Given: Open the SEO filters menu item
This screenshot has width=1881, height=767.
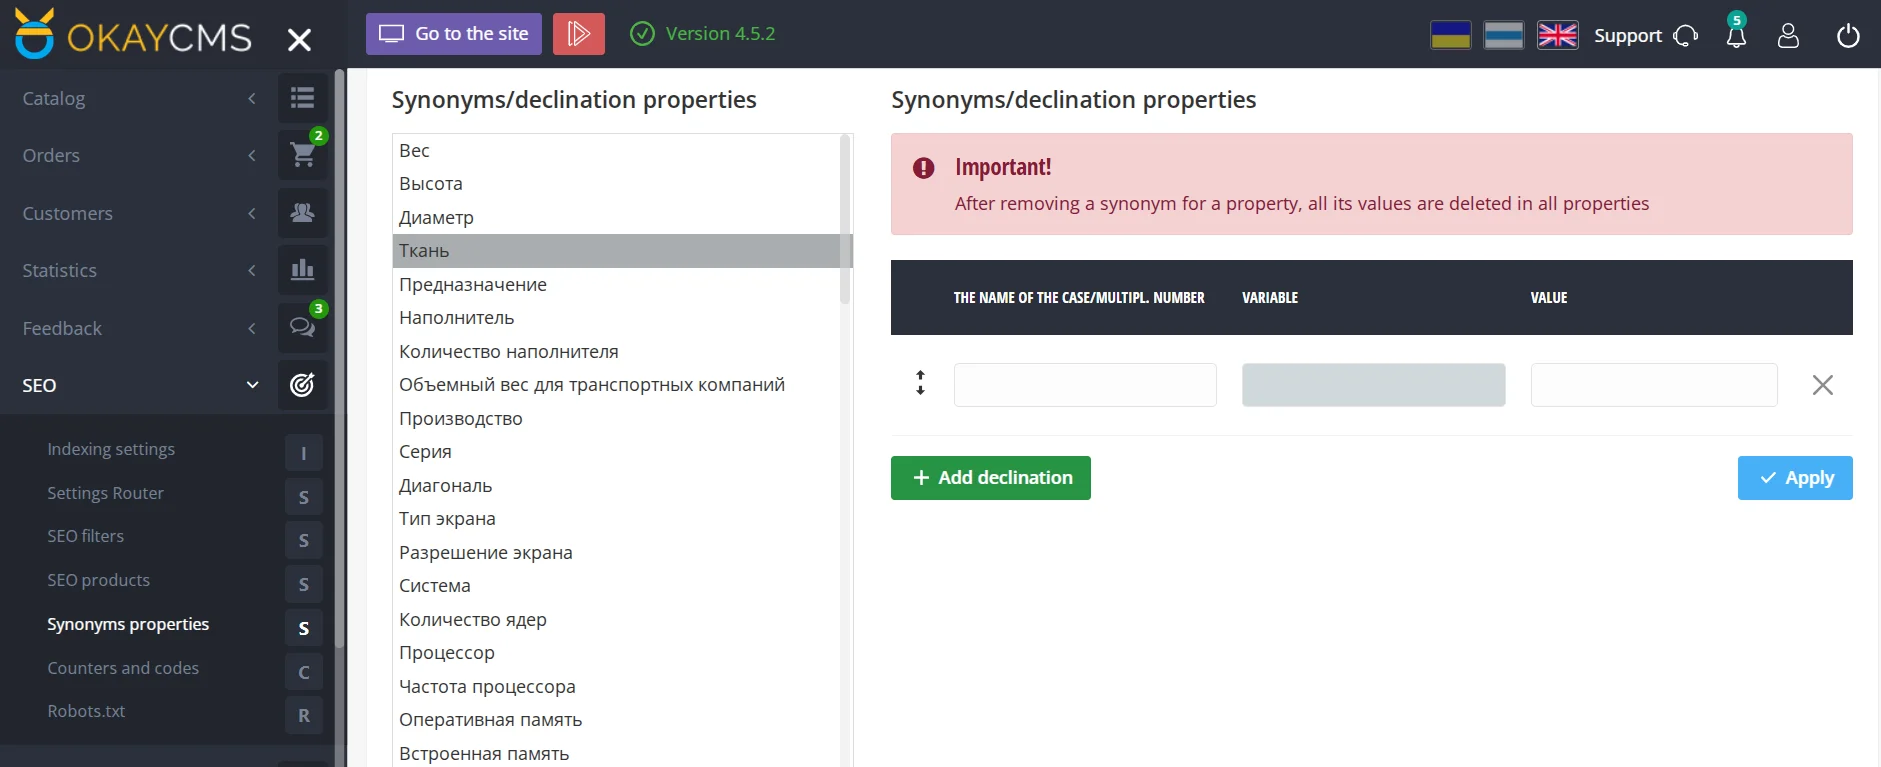Looking at the screenshot, I should pyautogui.click(x=86, y=536).
